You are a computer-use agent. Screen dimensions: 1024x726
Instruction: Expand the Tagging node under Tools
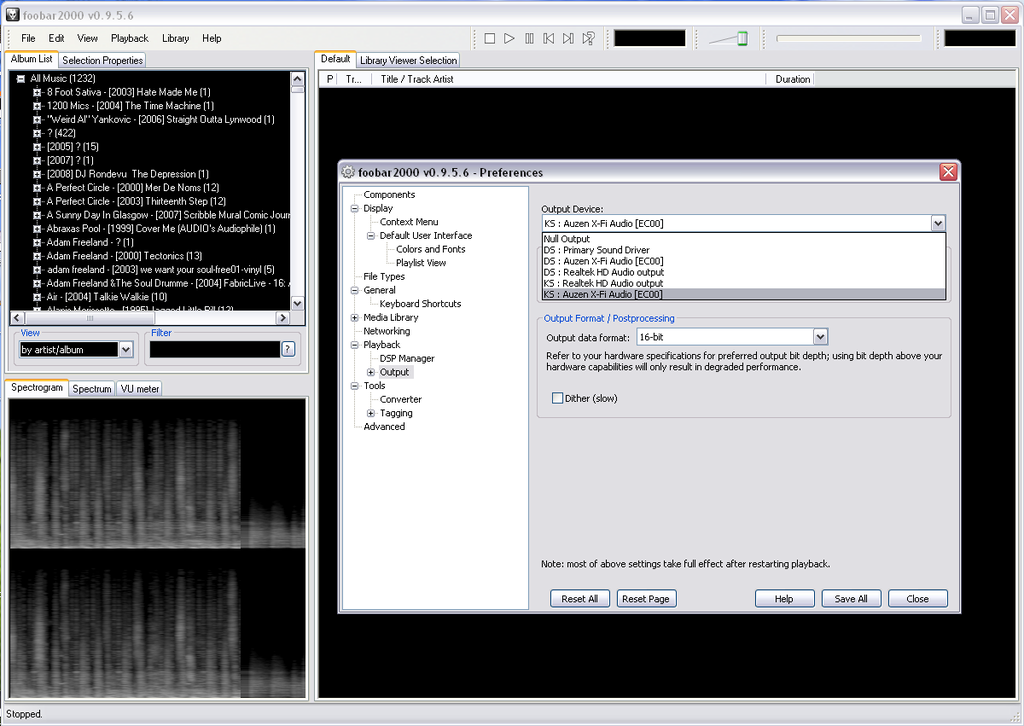click(x=371, y=413)
